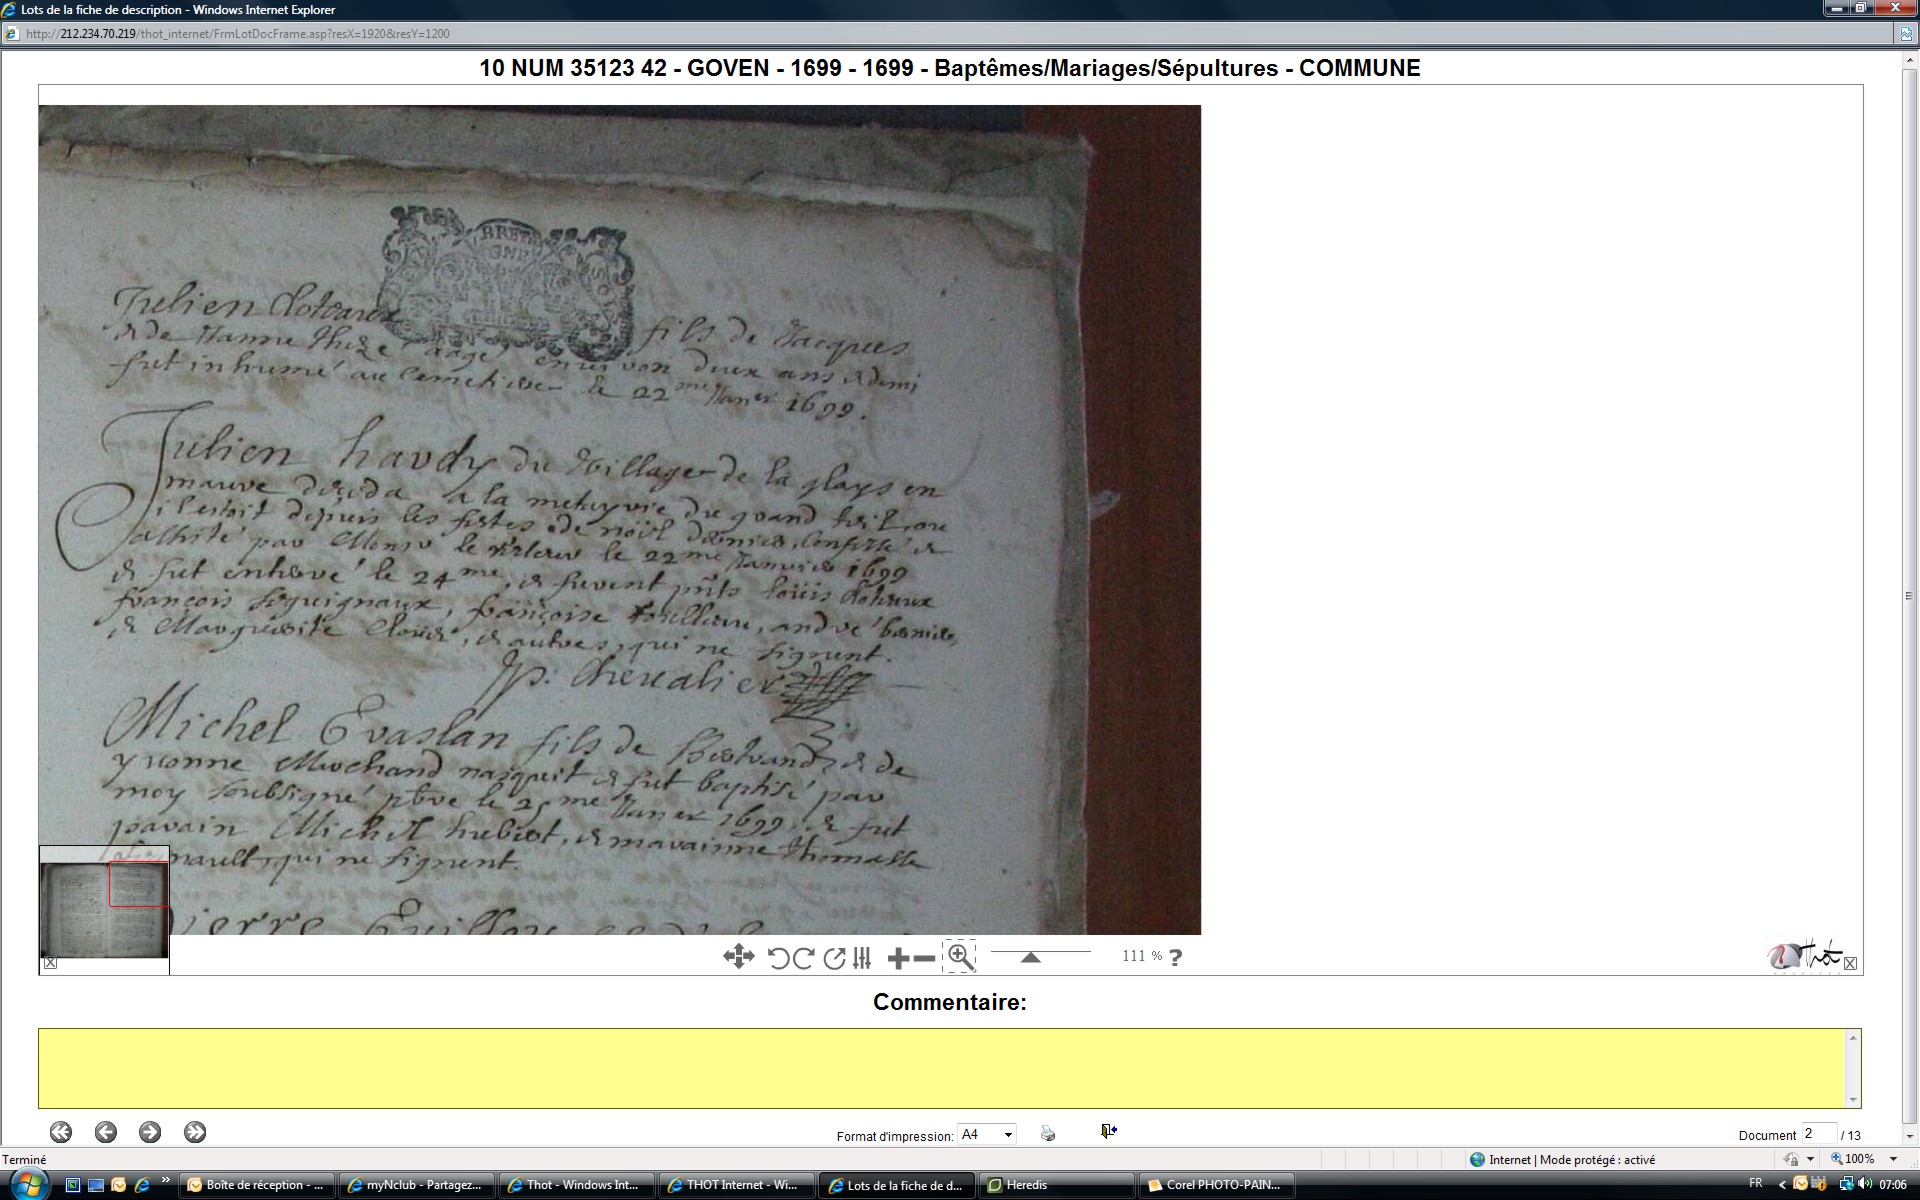Zoom in using the plus icon
Image resolution: width=1920 pixels, height=1200 pixels.
(x=898, y=958)
